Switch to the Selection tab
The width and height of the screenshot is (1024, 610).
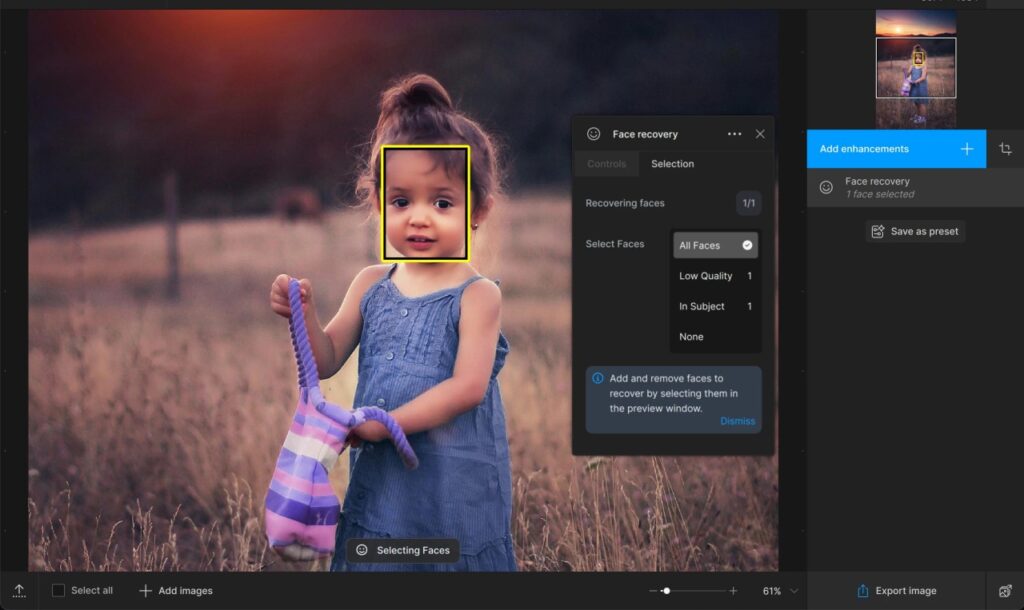tap(672, 164)
